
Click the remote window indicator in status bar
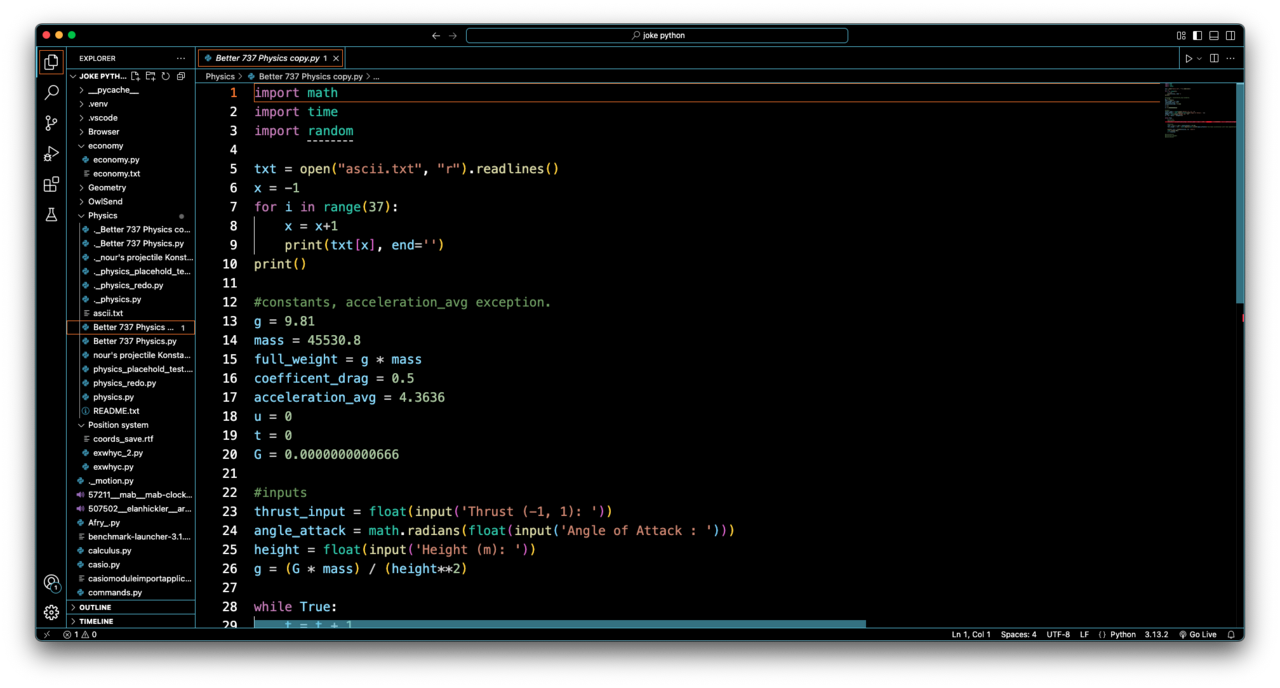[x=46, y=634]
